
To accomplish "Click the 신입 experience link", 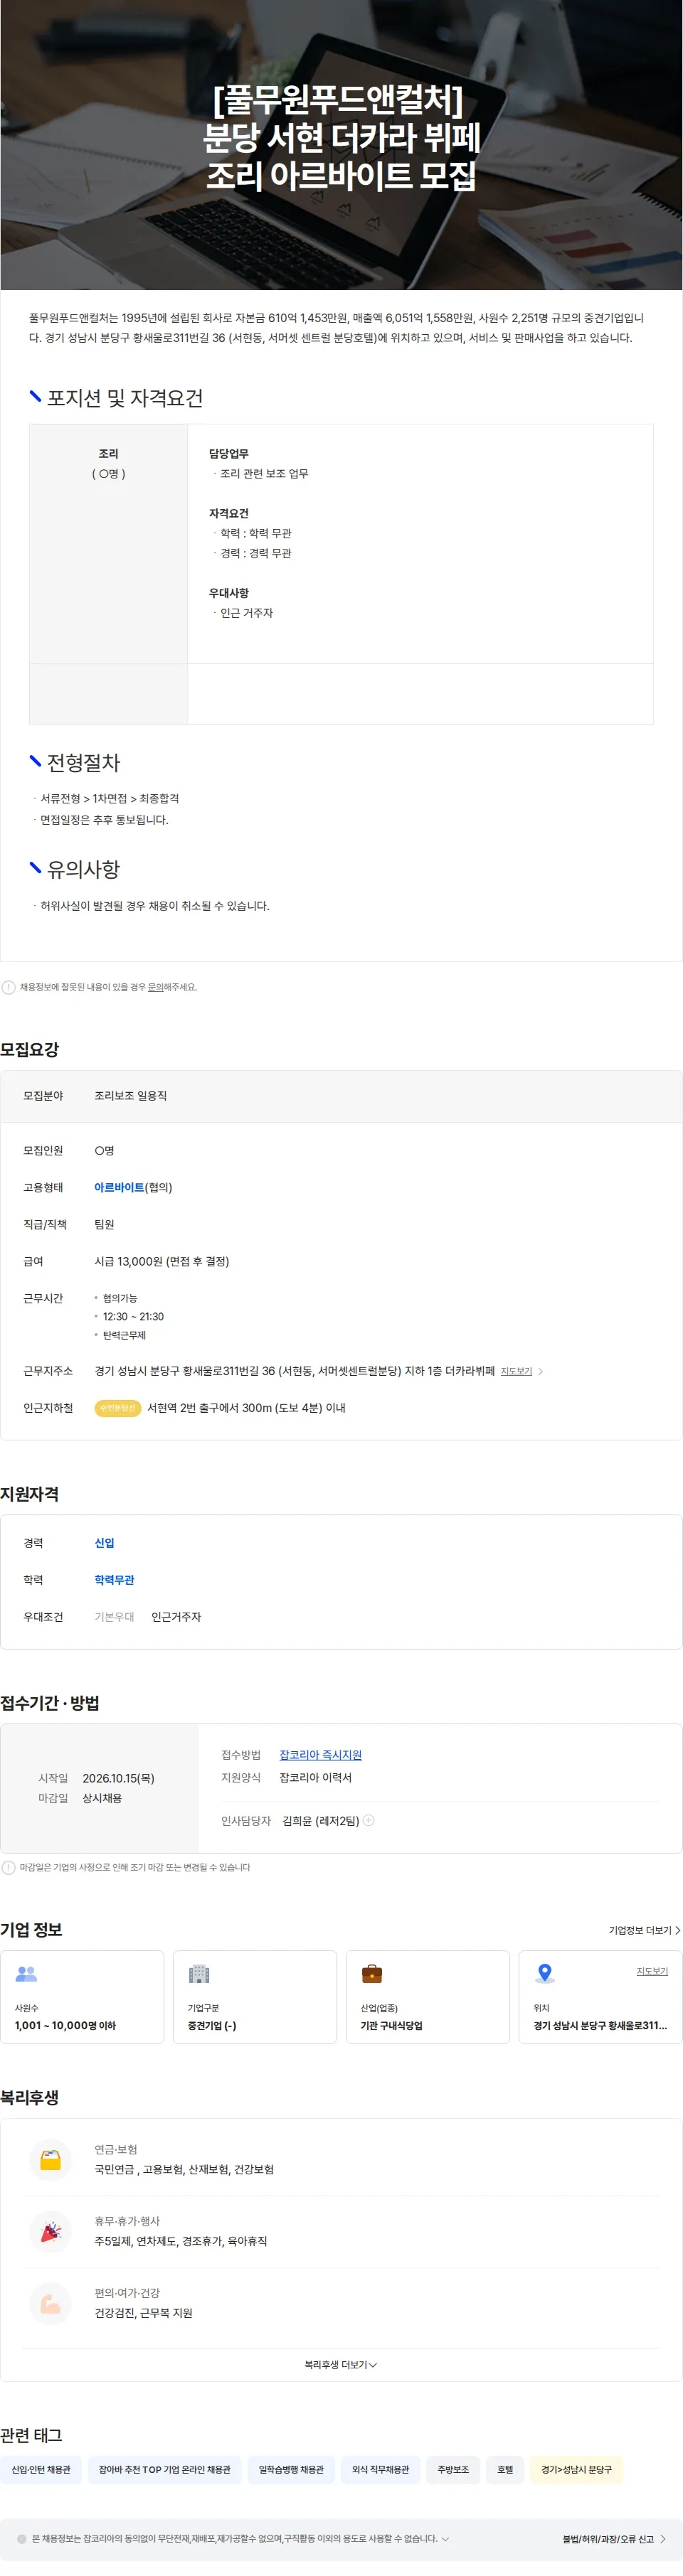I will coord(105,1543).
